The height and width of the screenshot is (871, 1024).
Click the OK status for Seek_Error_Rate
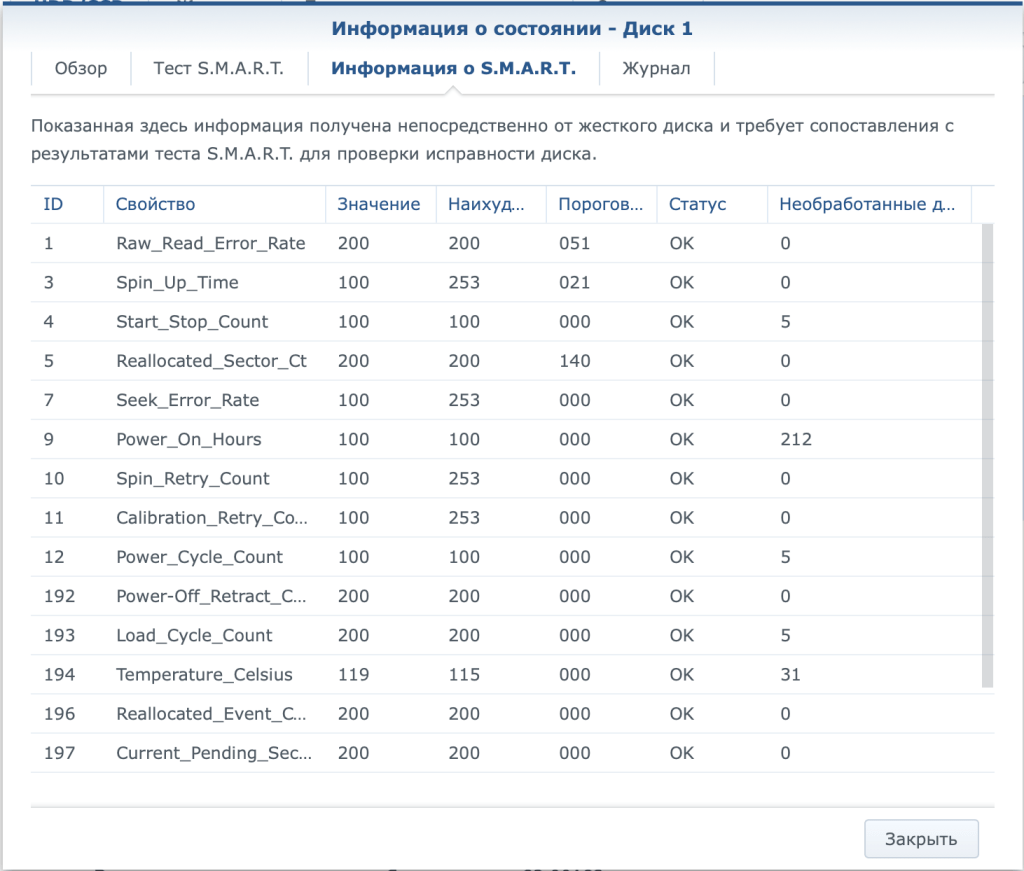pyautogui.click(x=682, y=400)
